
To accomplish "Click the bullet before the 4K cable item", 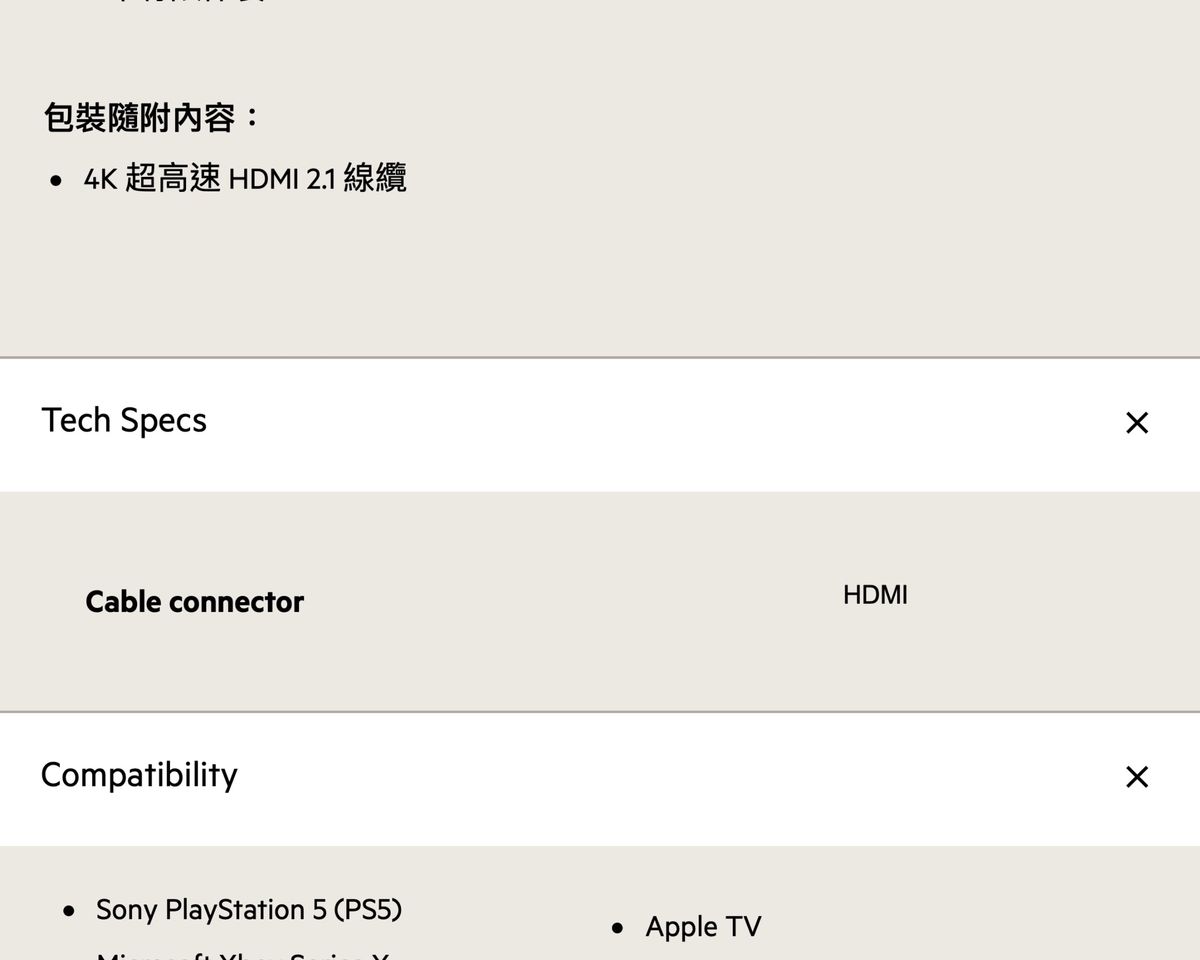I will (x=57, y=182).
